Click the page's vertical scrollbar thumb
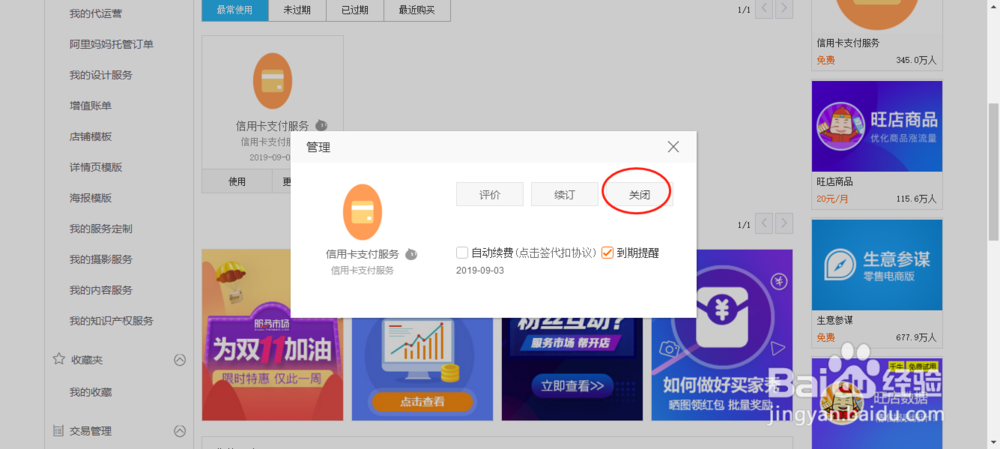Image resolution: width=1000 pixels, height=449 pixels. [994, 172]
